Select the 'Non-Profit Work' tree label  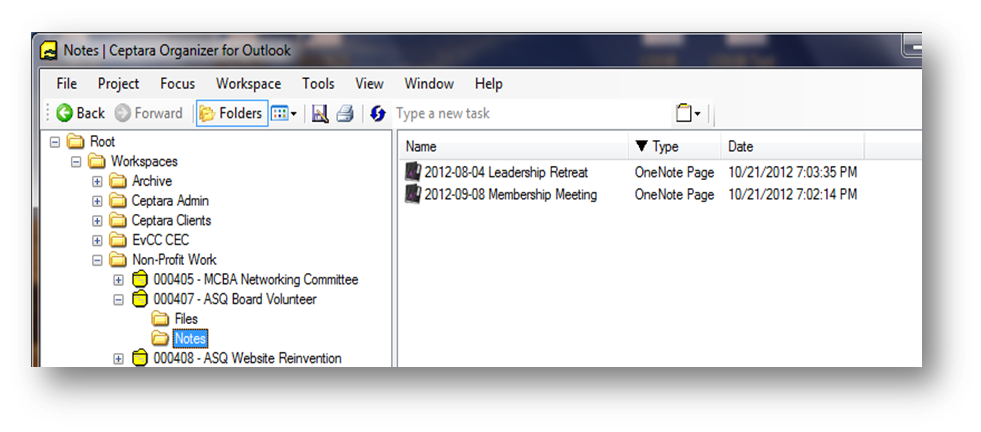[175, 260]
